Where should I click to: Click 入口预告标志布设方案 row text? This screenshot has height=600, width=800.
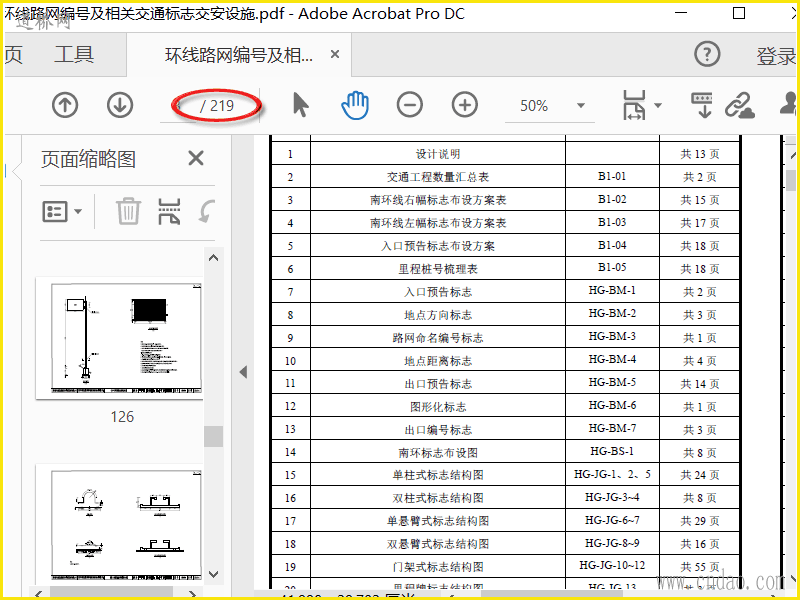438,246
